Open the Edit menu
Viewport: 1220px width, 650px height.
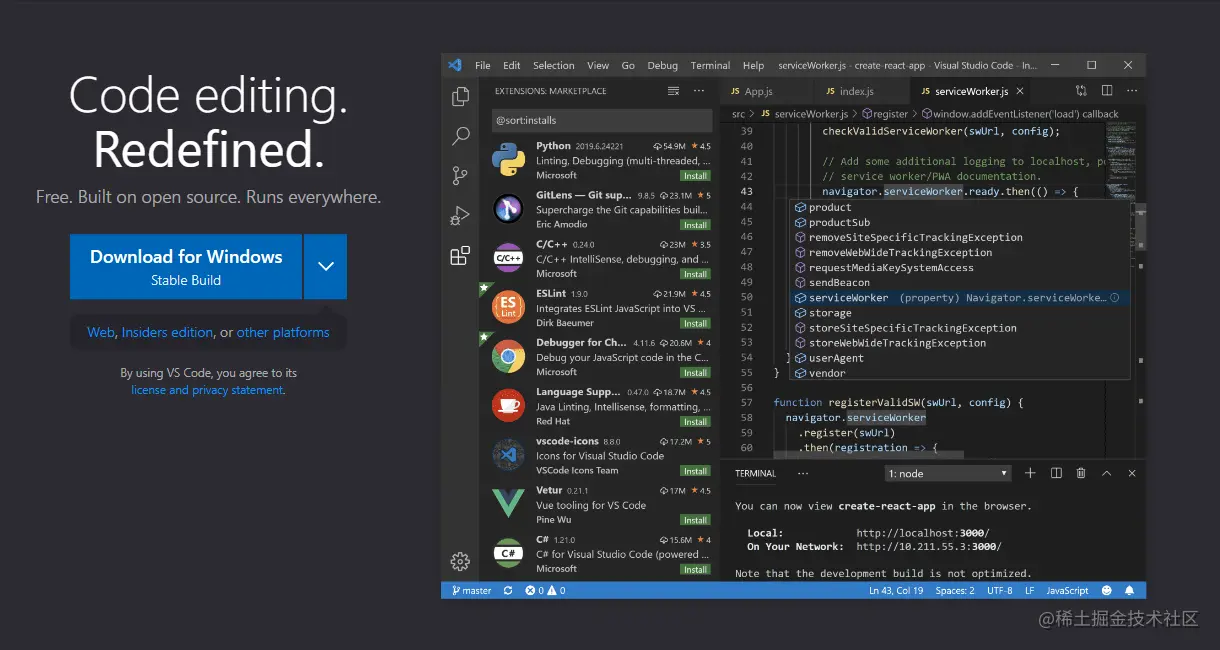point(512,65)
